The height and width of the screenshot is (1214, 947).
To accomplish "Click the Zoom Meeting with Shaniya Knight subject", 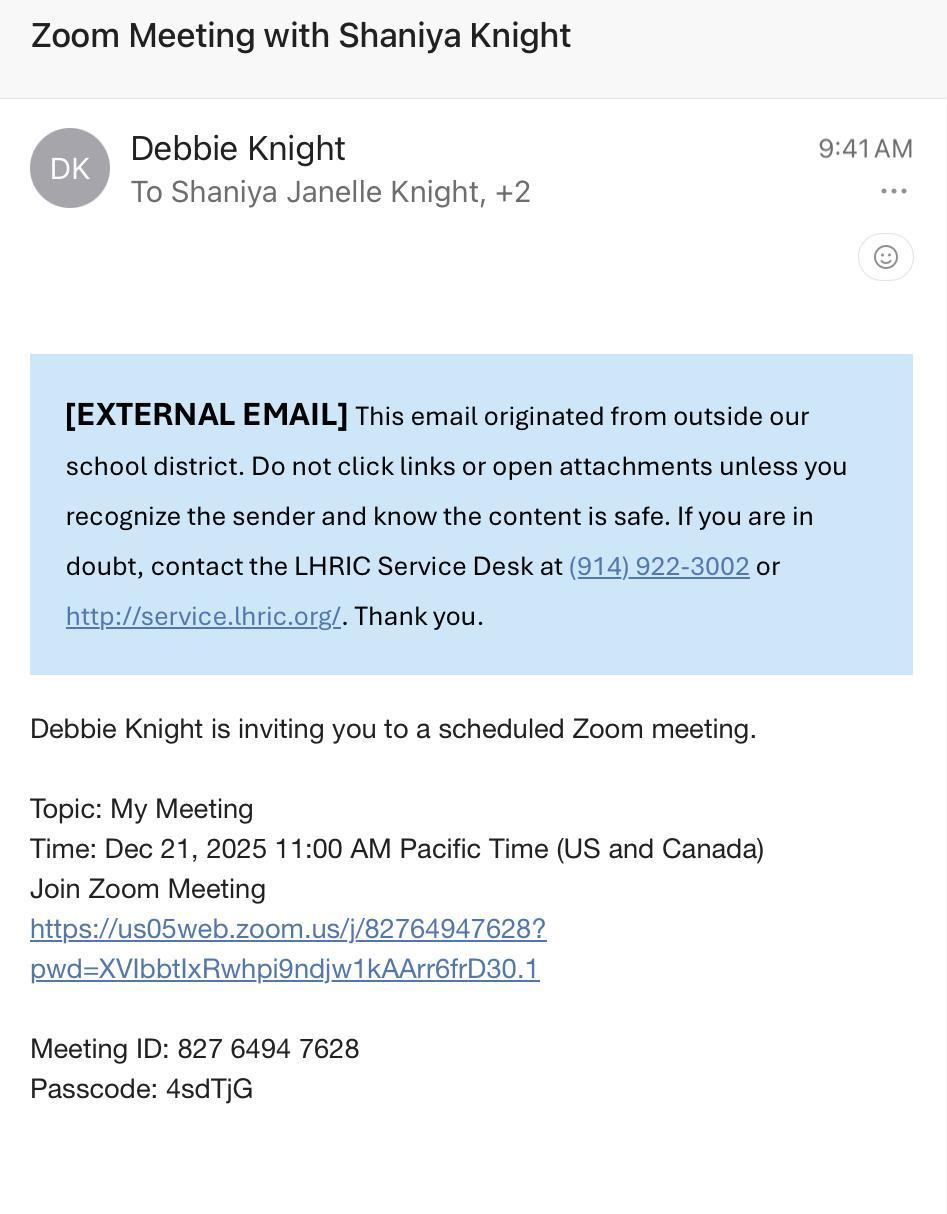I will coord(301,36).
